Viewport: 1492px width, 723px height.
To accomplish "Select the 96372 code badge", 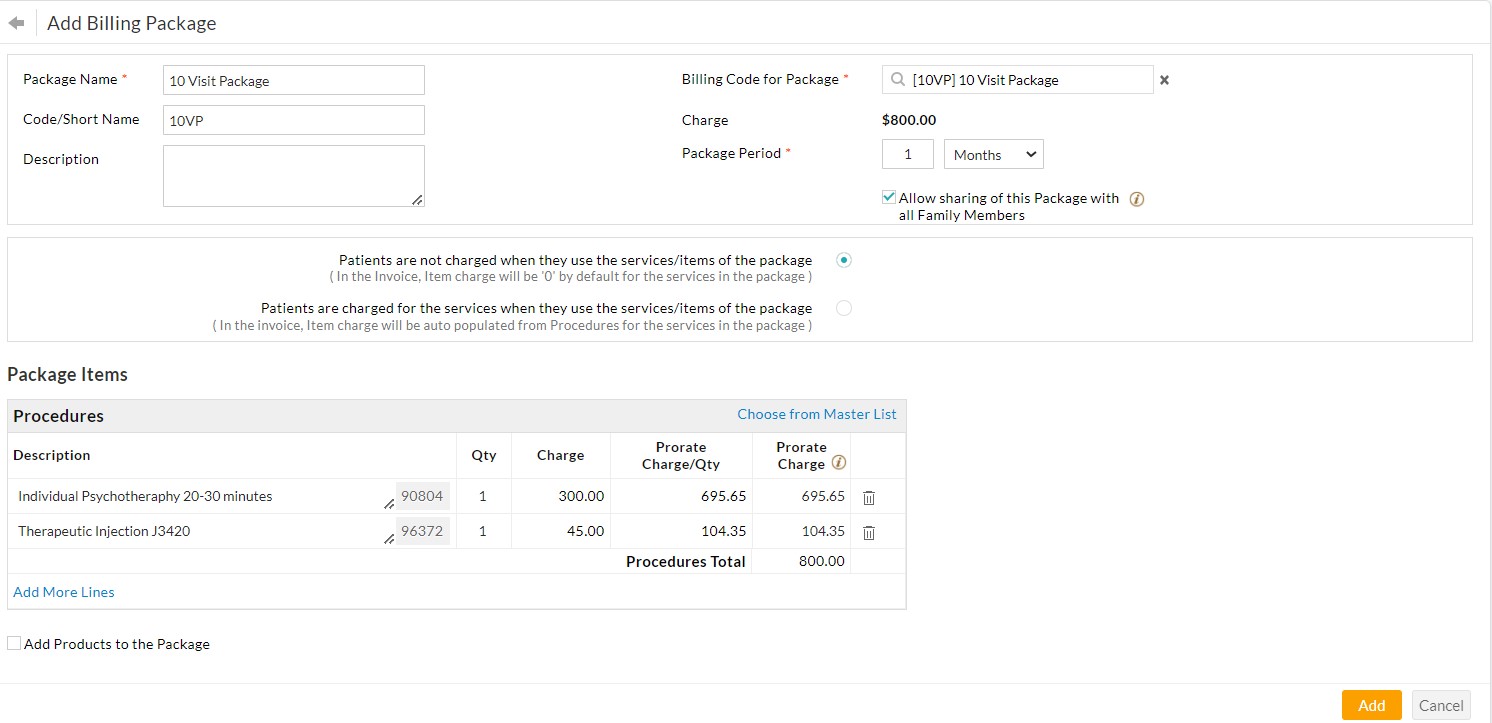I will coord(422,531).
